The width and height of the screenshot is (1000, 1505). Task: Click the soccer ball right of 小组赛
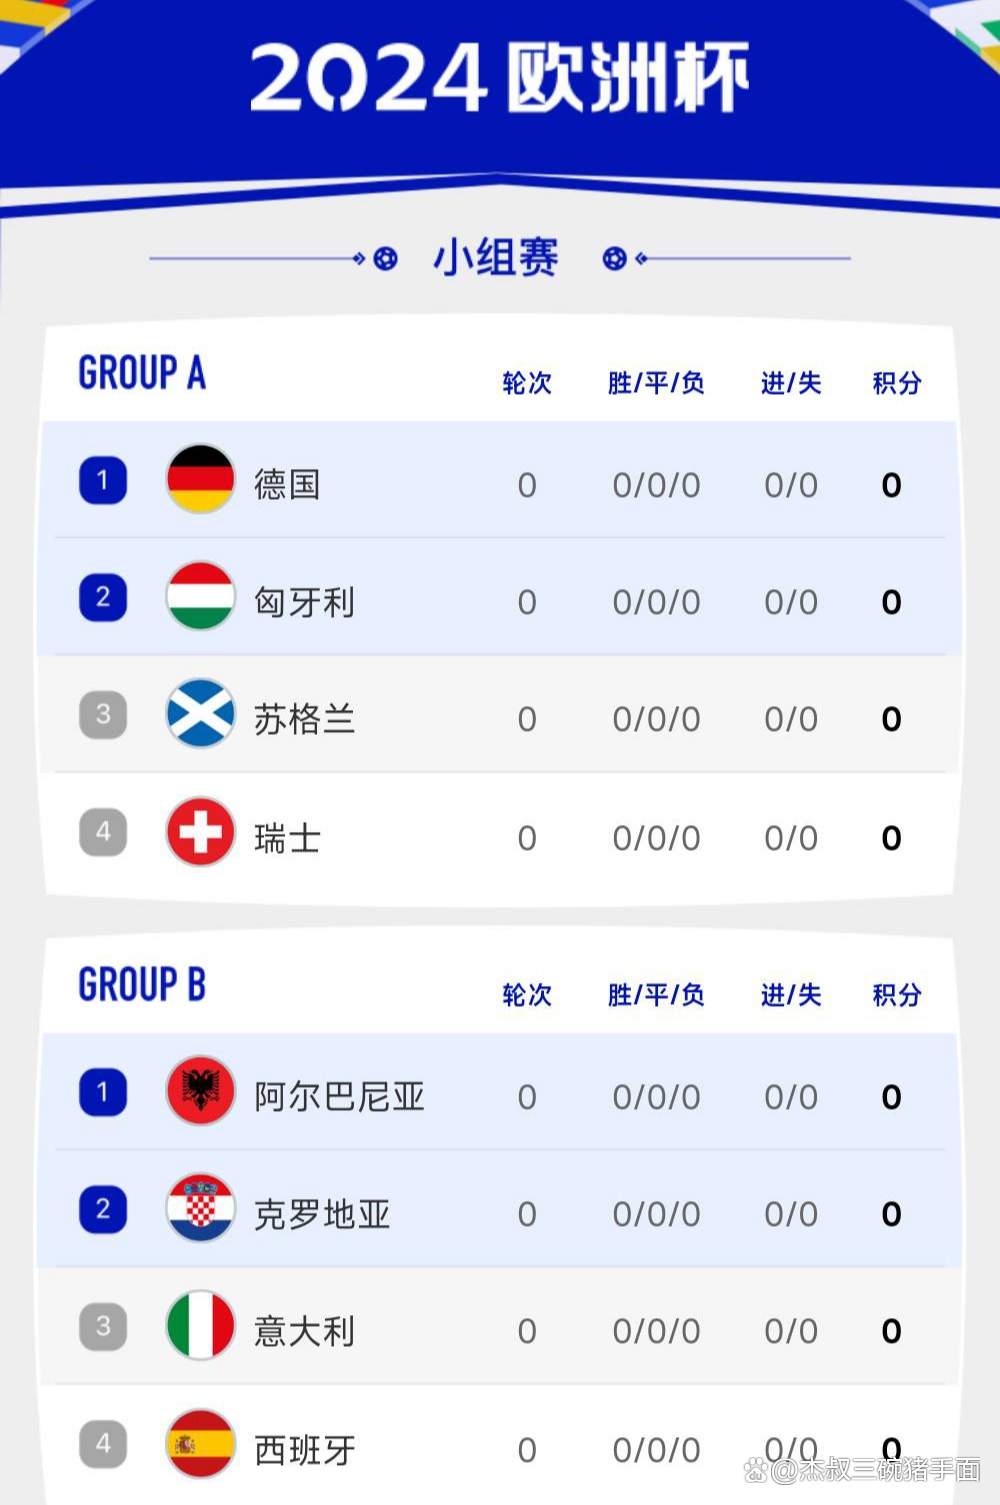click(x=614, y=259)
